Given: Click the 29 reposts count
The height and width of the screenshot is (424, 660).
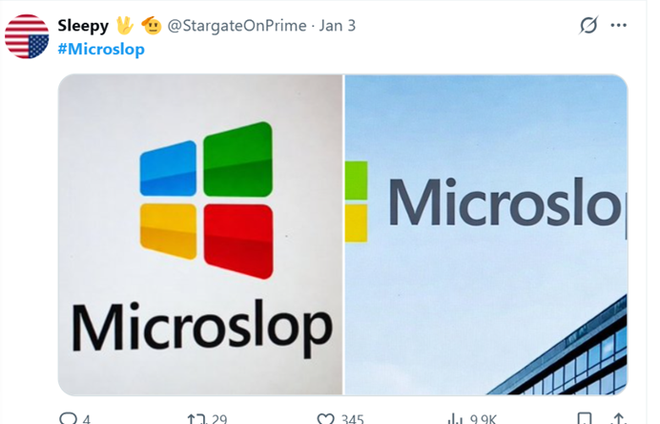Looking at the screenshot, I should pos(219,419).
